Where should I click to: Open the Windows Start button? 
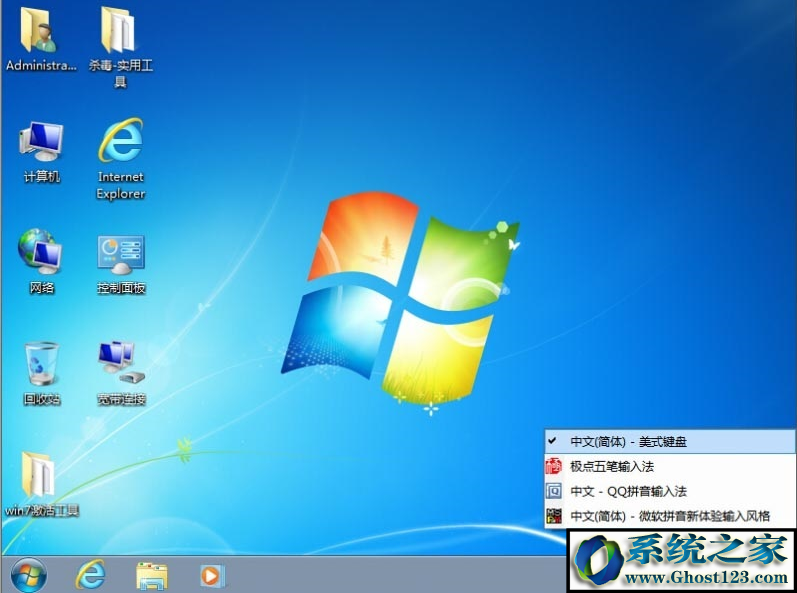coord(29,576)
